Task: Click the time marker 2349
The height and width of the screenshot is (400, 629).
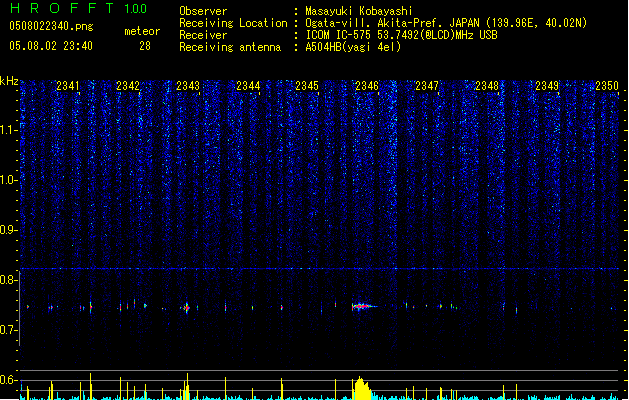Action: [547, 85]
